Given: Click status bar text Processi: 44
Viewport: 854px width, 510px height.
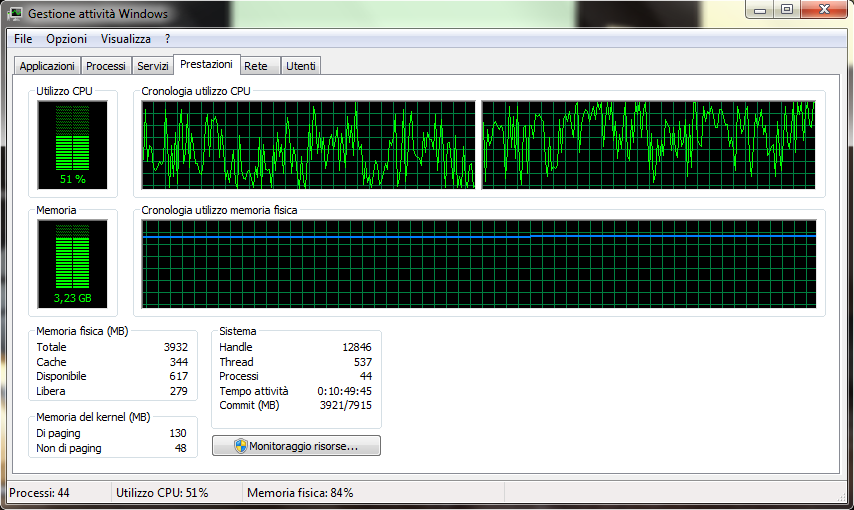Looking at the screenshot, I should click(x=39, y=493).
